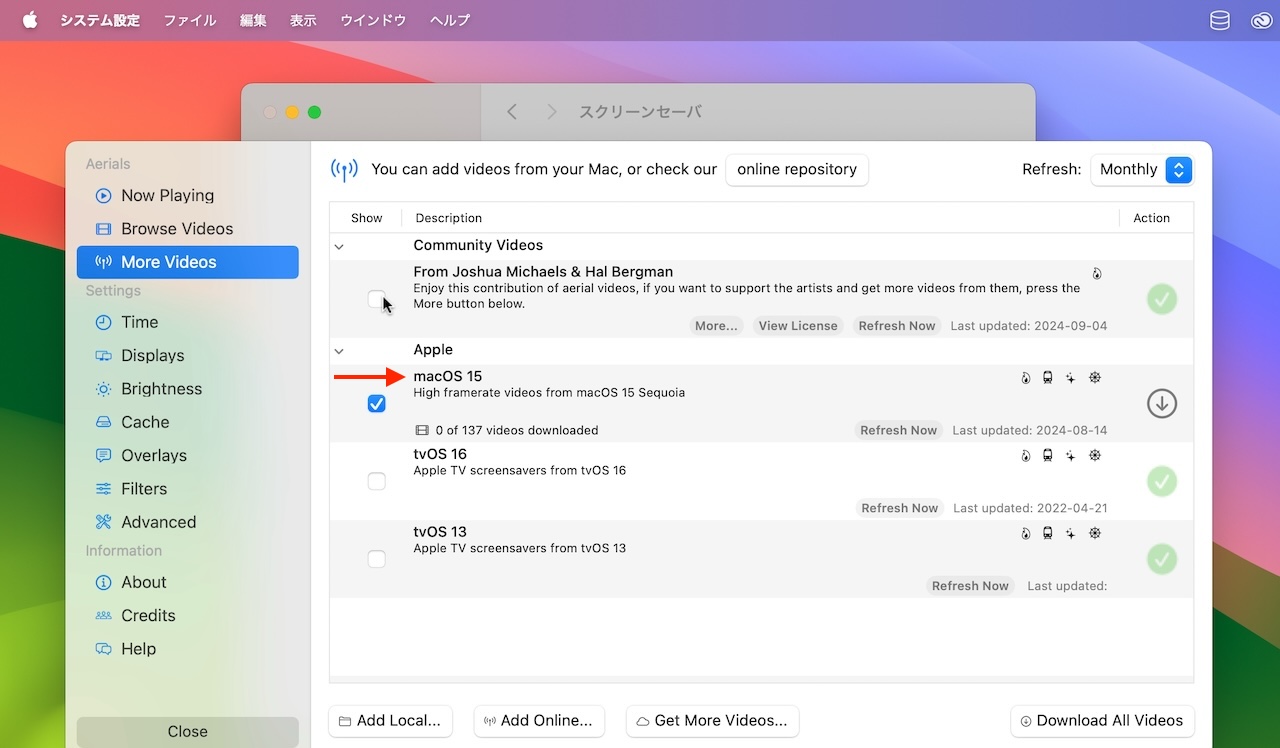Enable the tvOS 16 show checkbox
Screen dimensions: 1280x748
(x=376, y=481)
